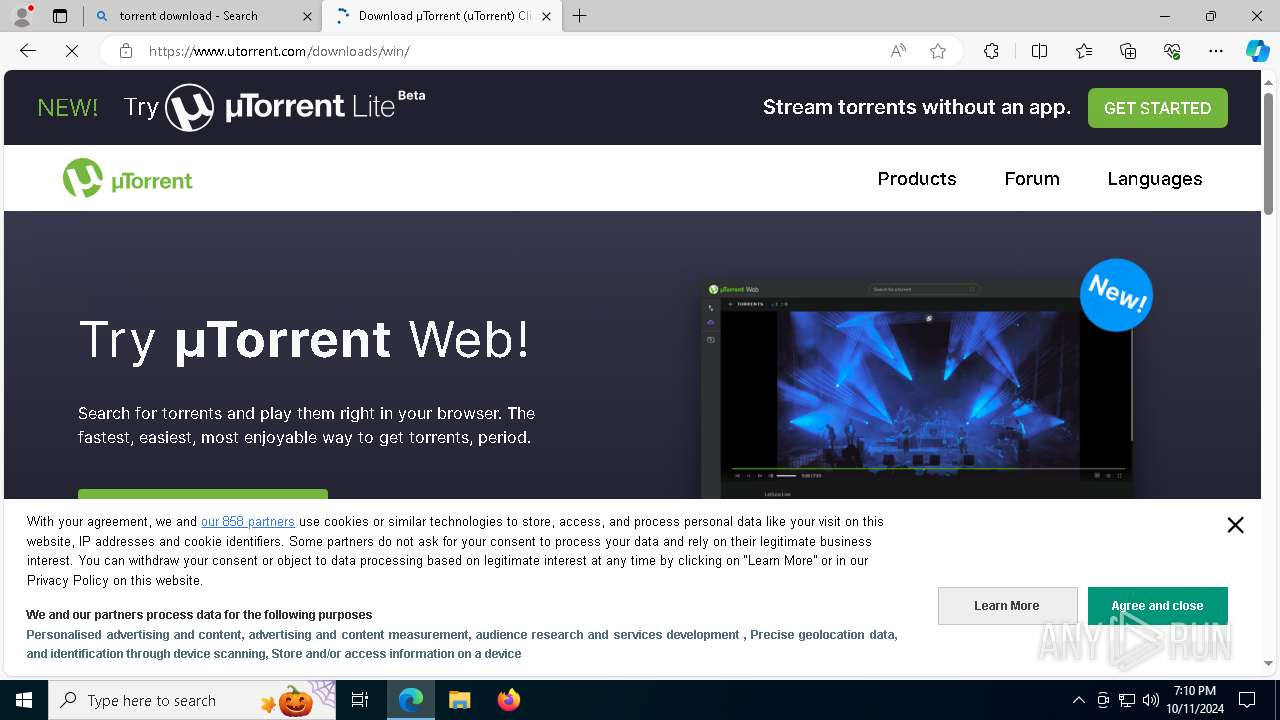This screenshot has width=1280, height=720.
Task: Go back with the browser back arrow
Action: click(x=28, y=51)
